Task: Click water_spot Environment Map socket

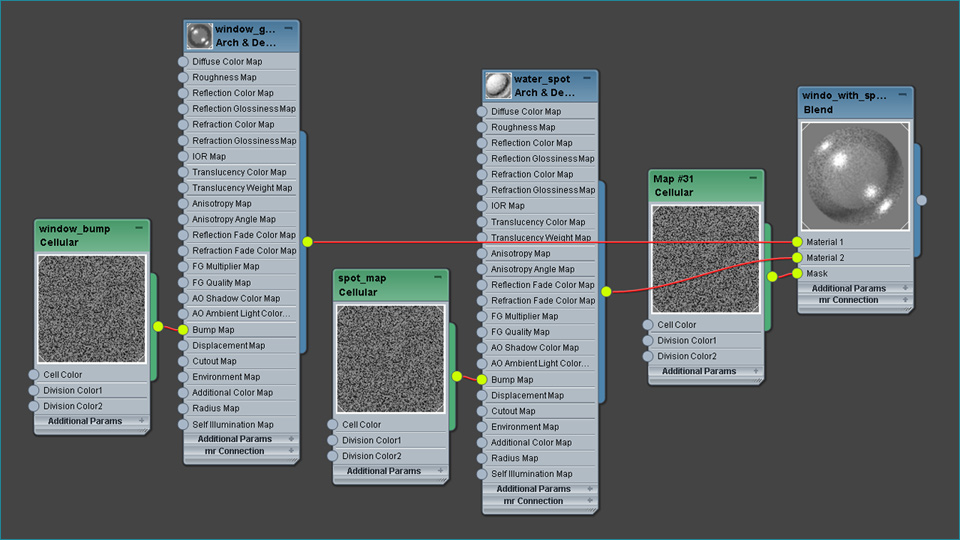Action: point(481,427)
